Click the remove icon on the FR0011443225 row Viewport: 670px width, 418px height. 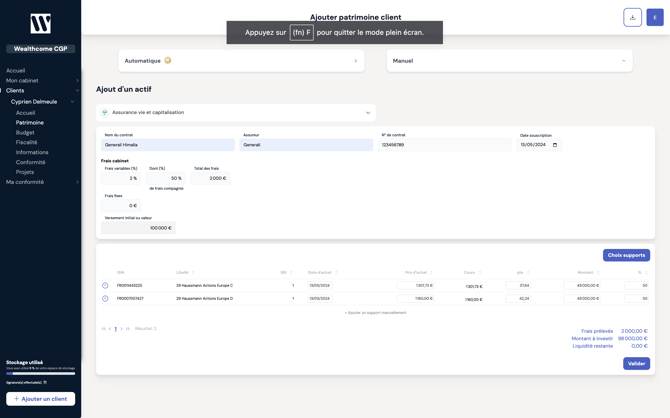[x=105, y=285]
